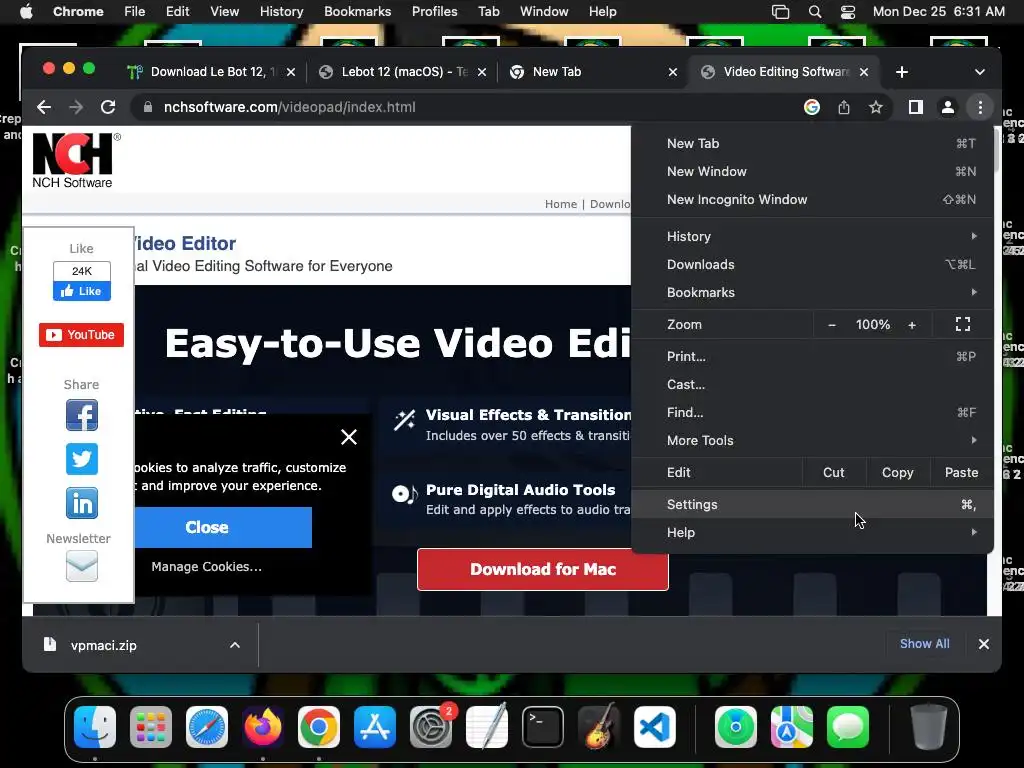
Task: Open GarageBand from the Dock
Action: [598, 727]
